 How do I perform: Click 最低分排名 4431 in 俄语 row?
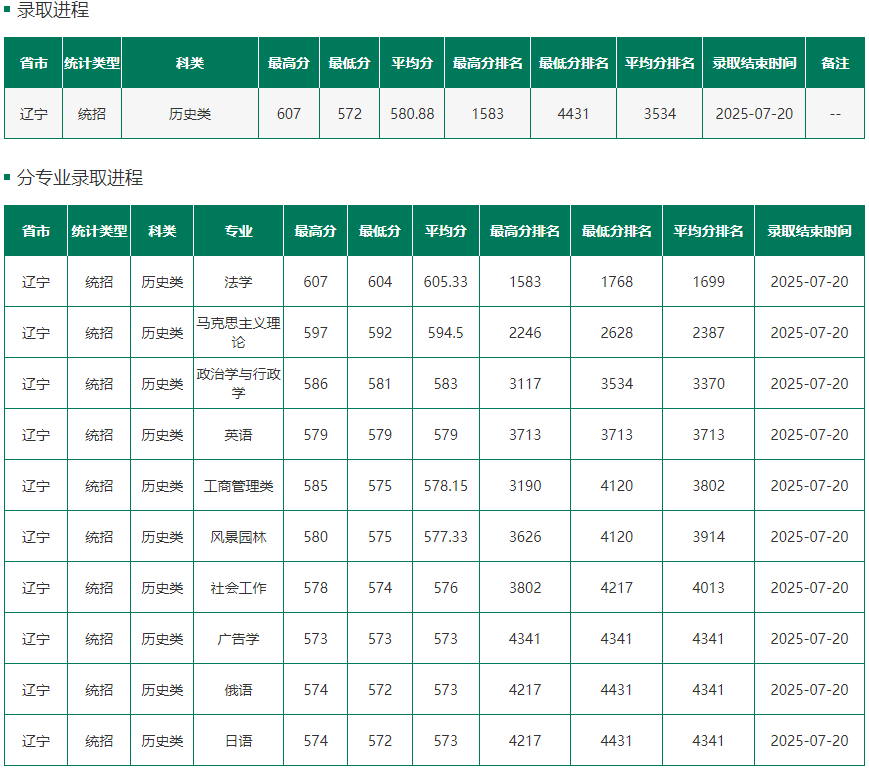pos(616,690)
